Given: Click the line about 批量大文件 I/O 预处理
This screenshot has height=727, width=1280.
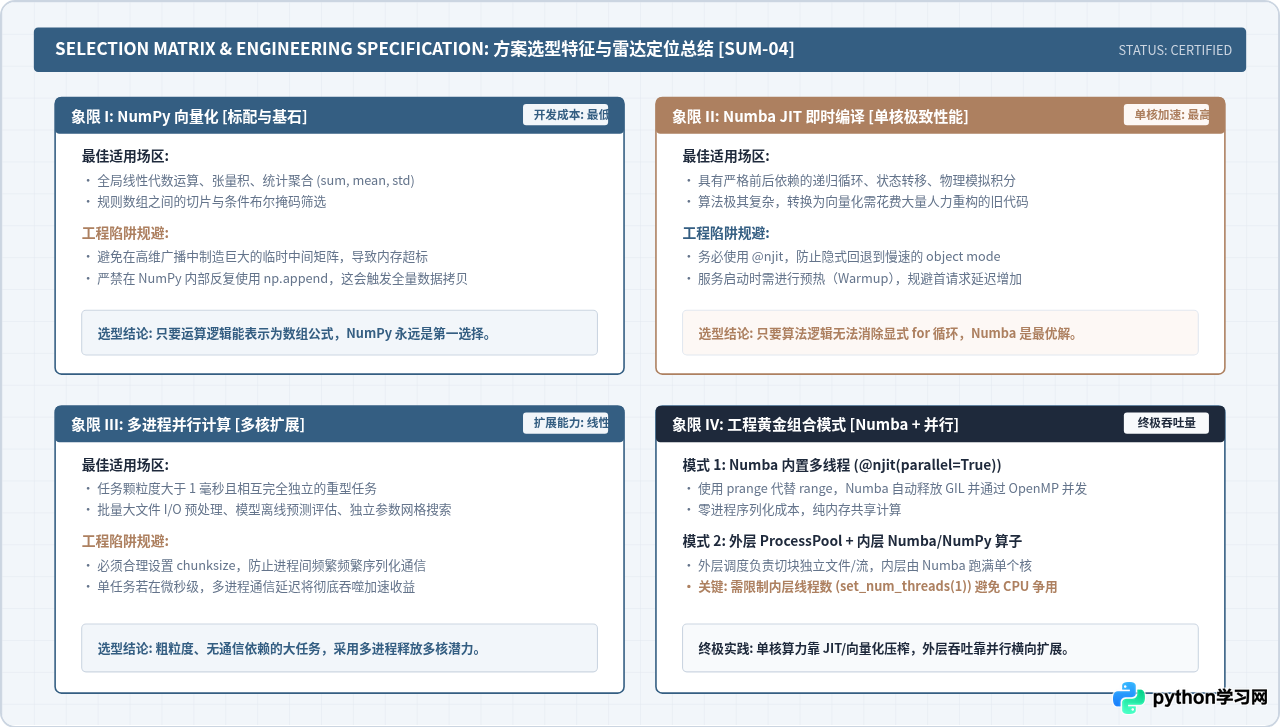Looking at the screenshot, I should tap(268, 510).
